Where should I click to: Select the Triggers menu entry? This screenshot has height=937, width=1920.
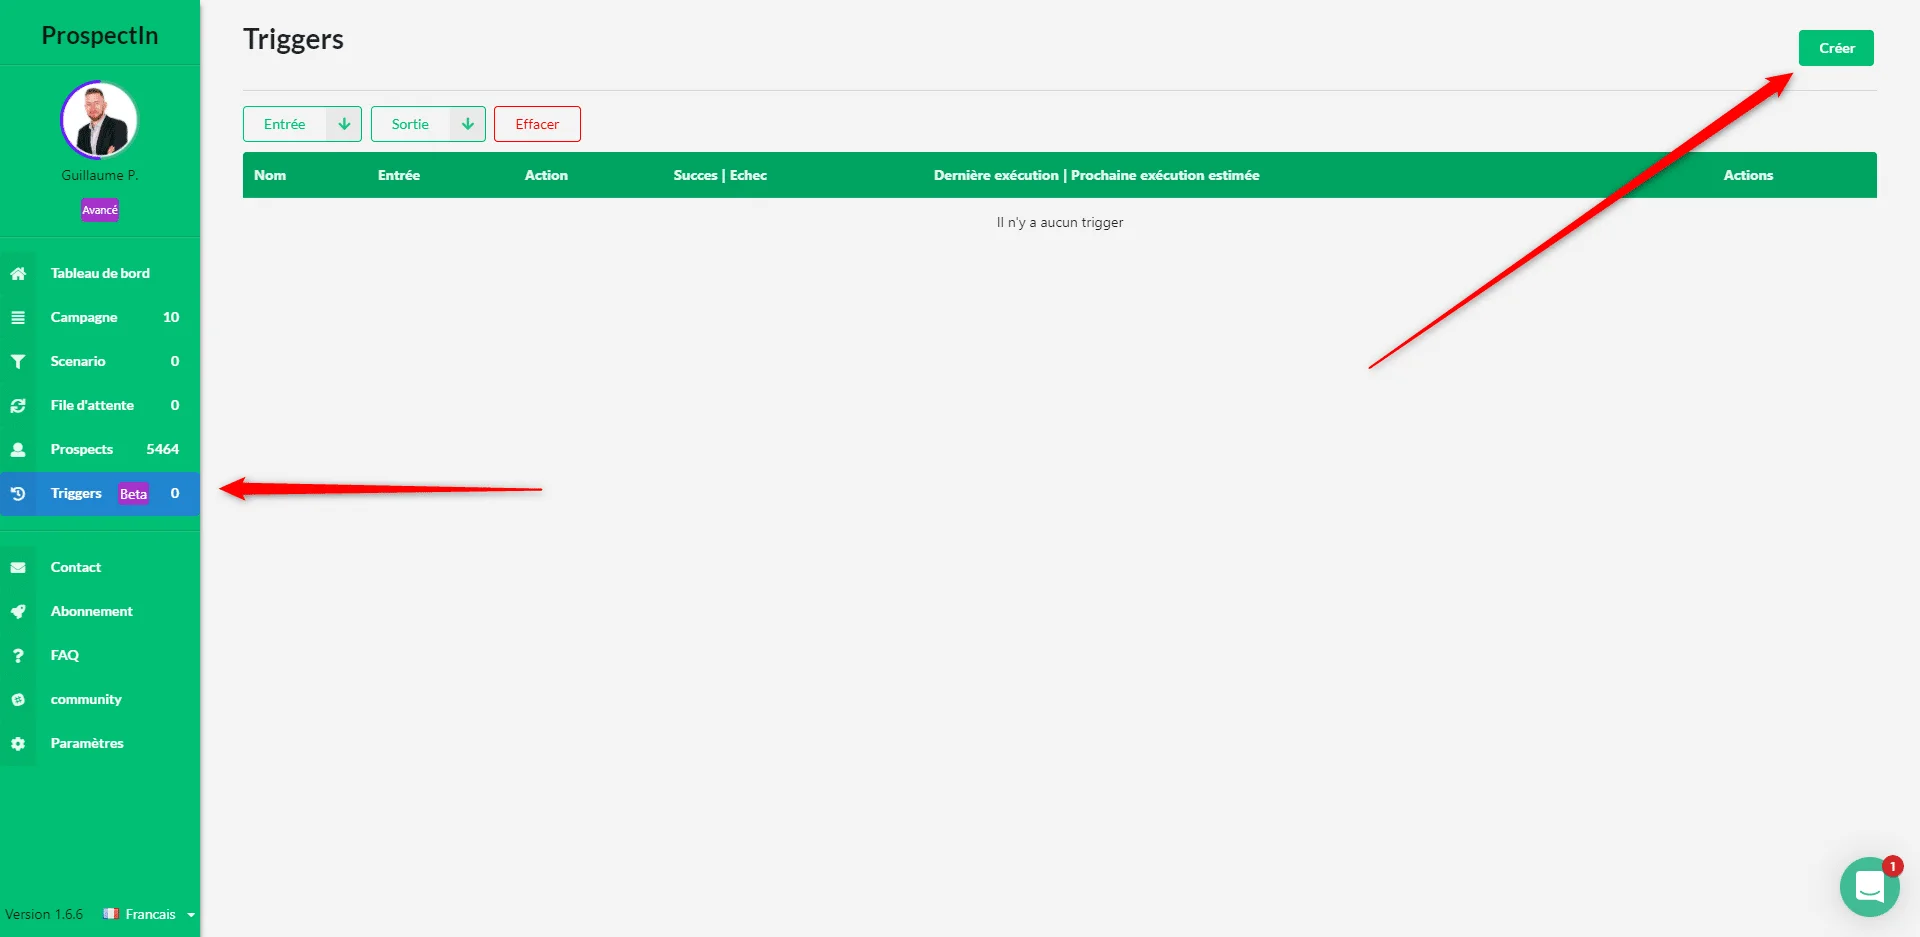click(x=100, y=493)
